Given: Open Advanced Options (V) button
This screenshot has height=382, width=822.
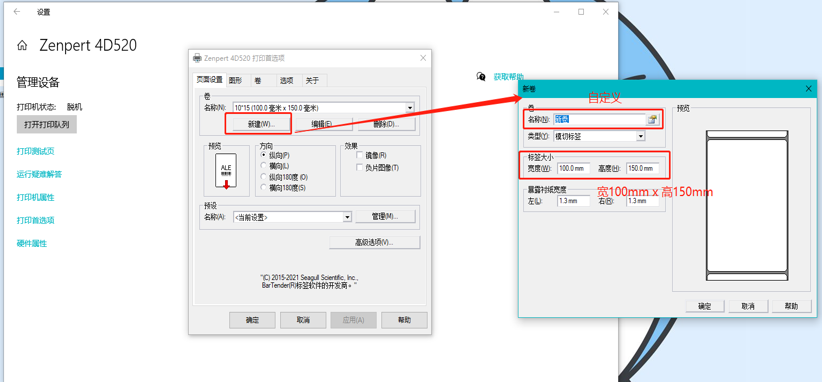Looking at the screenshot, I should (375, 242).
